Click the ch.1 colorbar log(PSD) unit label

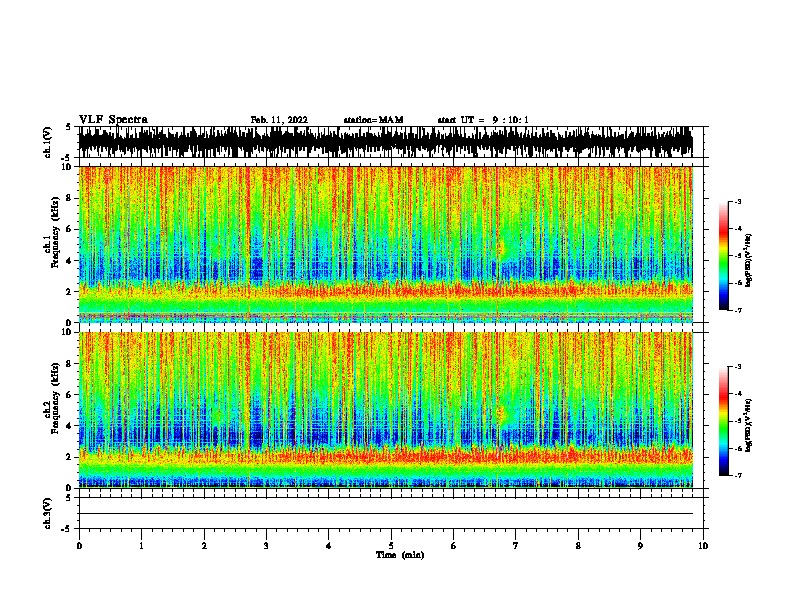pyautogui.click(x=748, y=261)
